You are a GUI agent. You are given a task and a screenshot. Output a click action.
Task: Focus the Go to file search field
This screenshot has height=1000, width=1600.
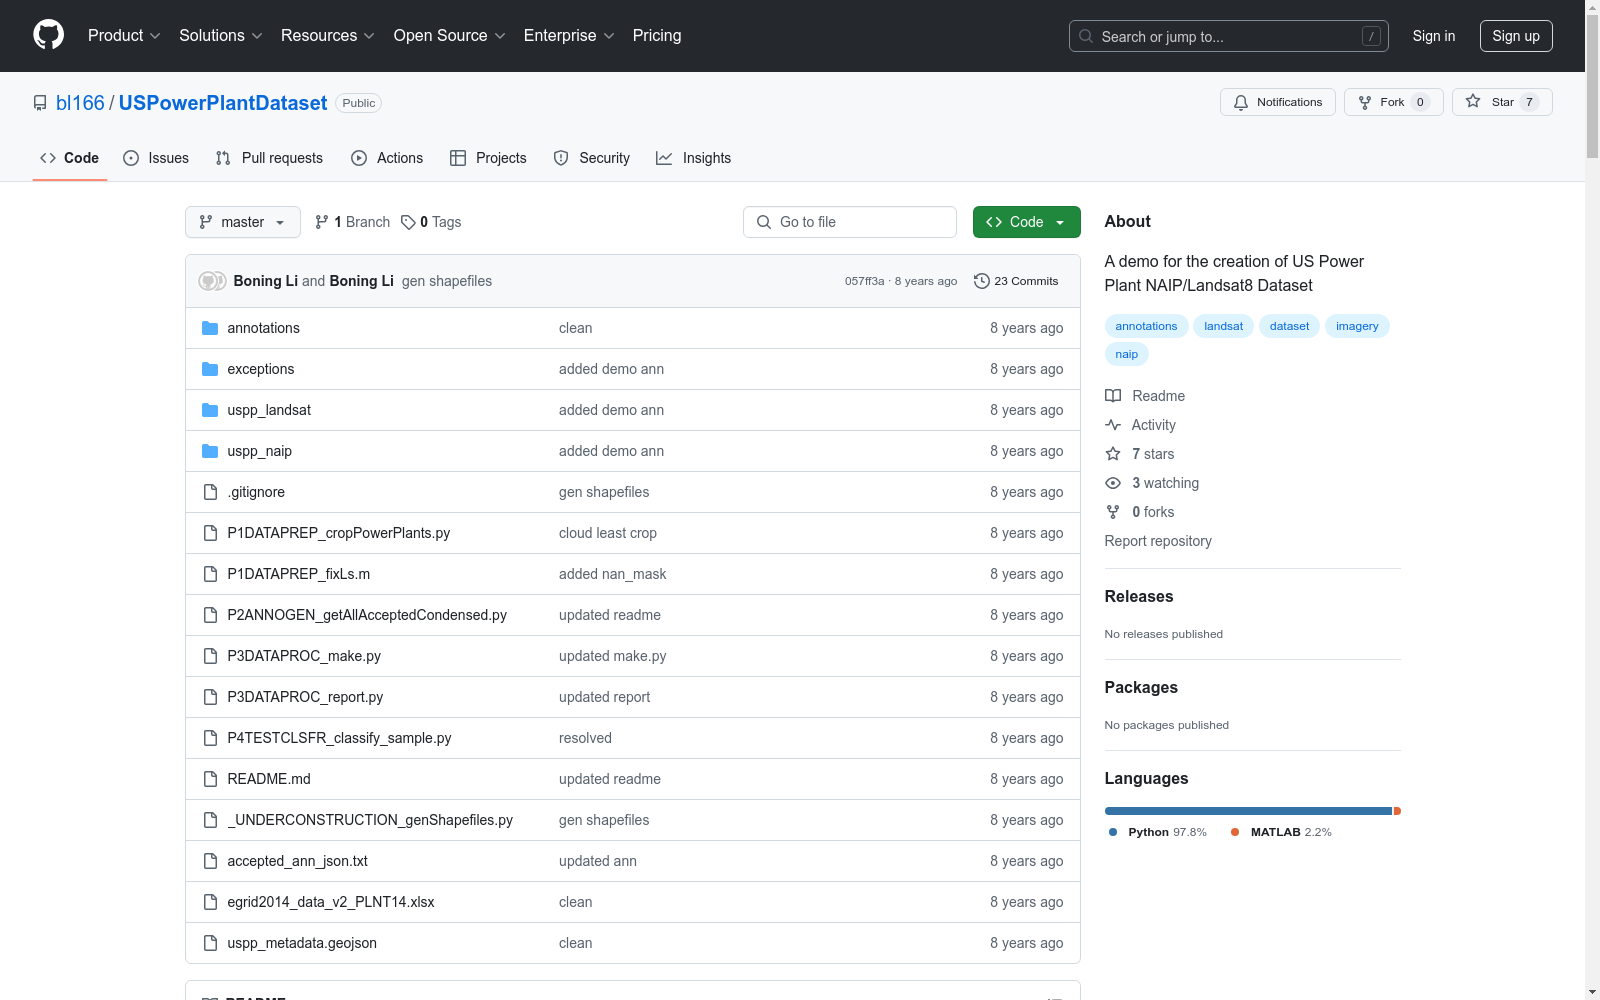pos(850,222)
